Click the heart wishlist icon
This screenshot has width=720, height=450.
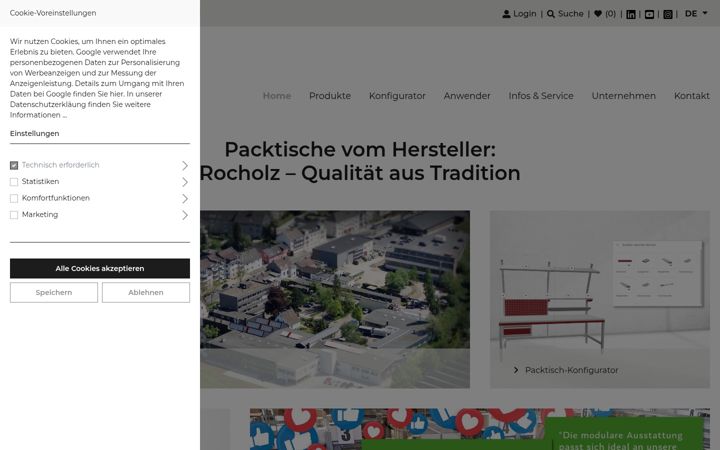pyautogui.click(x=598, y=14)
